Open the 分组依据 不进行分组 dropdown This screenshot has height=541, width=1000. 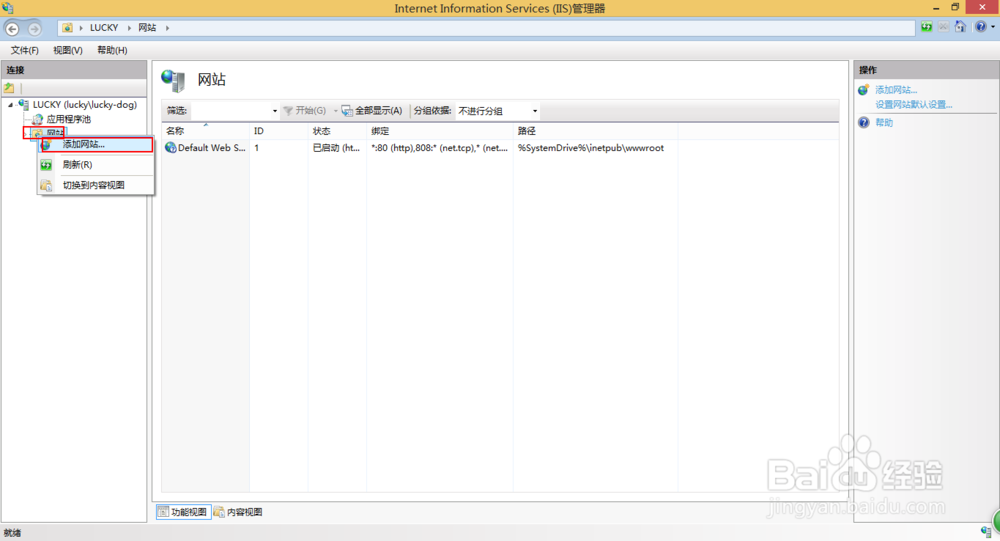[497, 111]
